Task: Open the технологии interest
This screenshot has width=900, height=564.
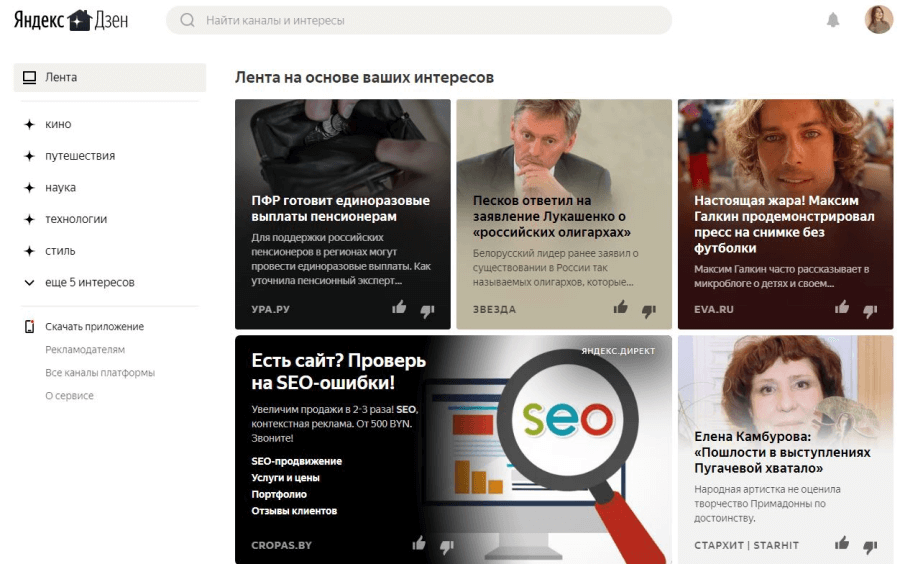Action: point(76,219)
